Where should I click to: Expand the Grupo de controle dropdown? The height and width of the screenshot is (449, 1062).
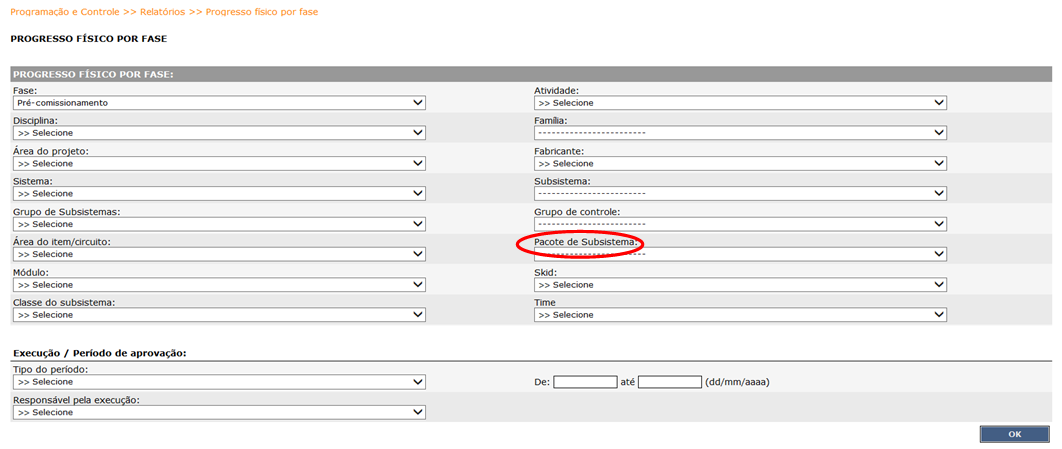[x=740, y=224]
